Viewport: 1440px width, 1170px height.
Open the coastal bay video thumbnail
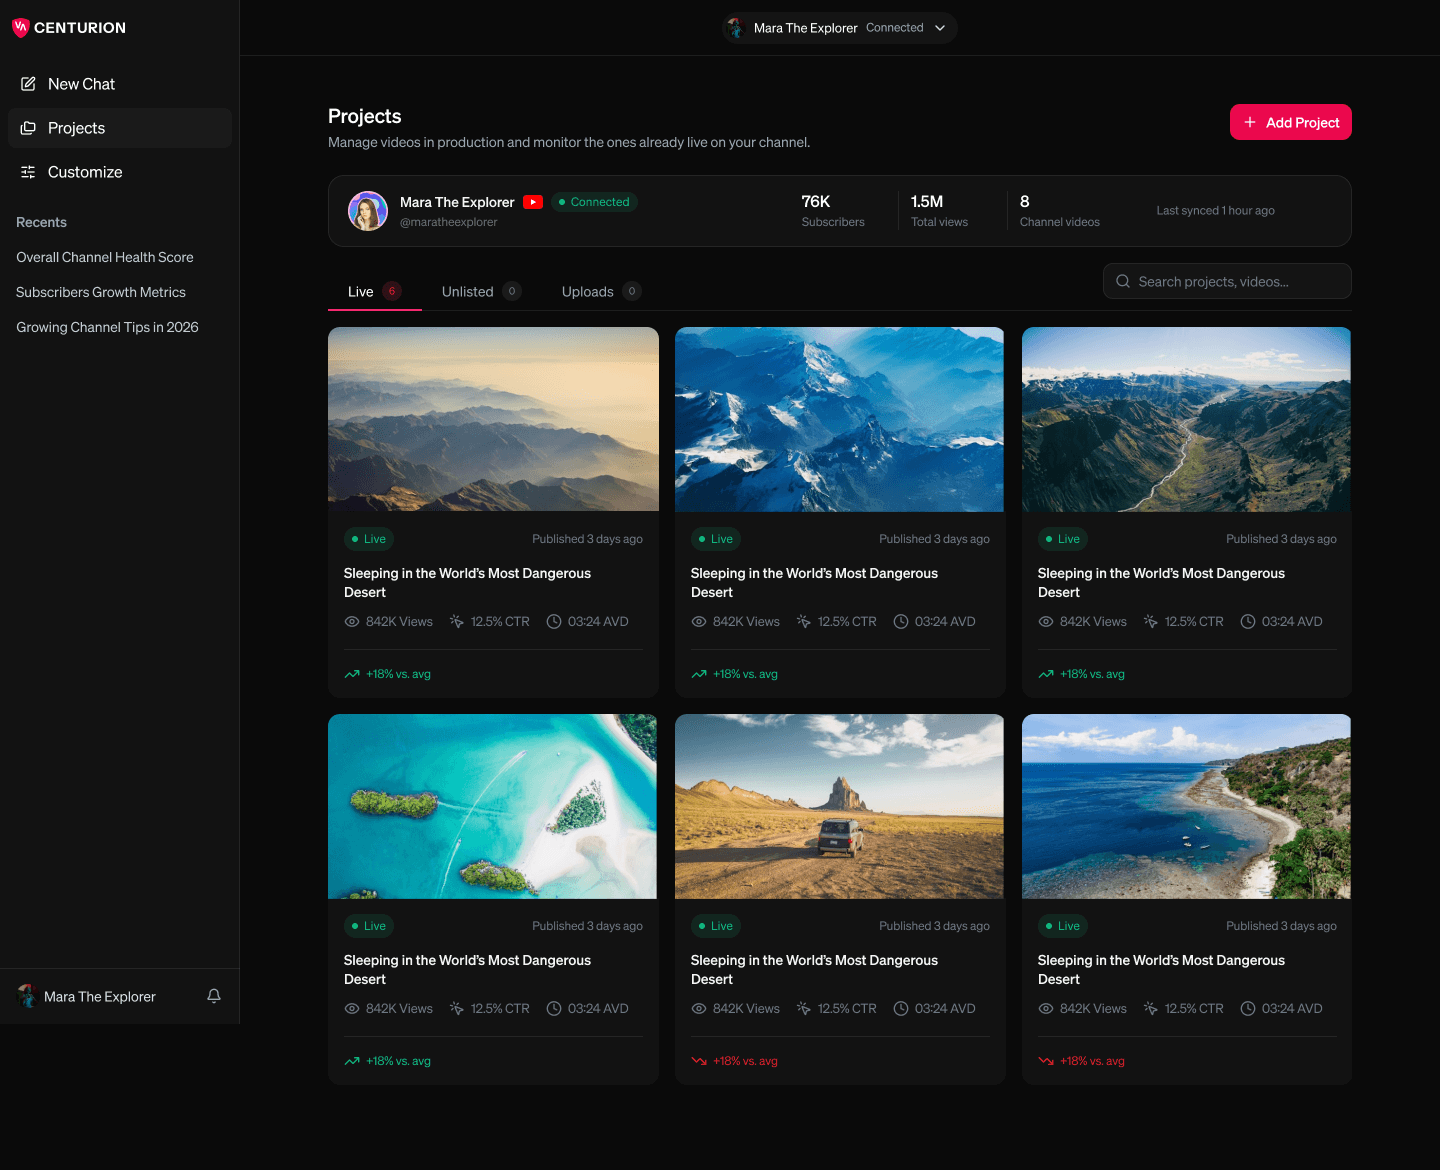(1187, 806)
